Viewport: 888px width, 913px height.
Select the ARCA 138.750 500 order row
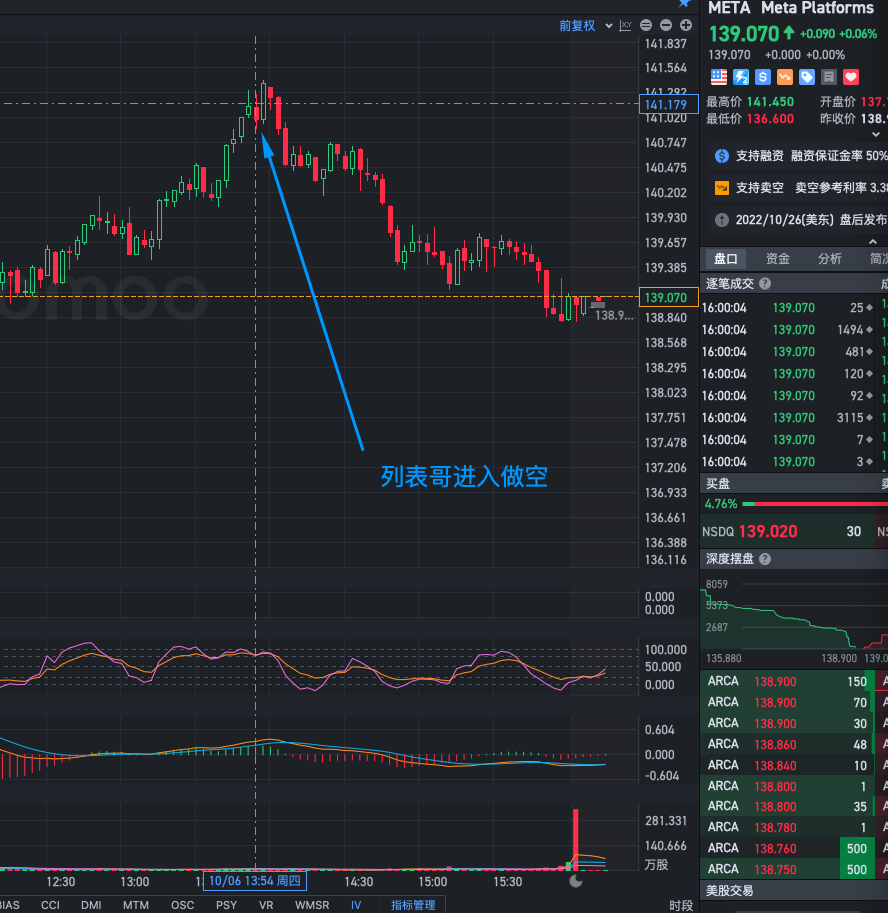pyautogui.click(x=787, y=869)
